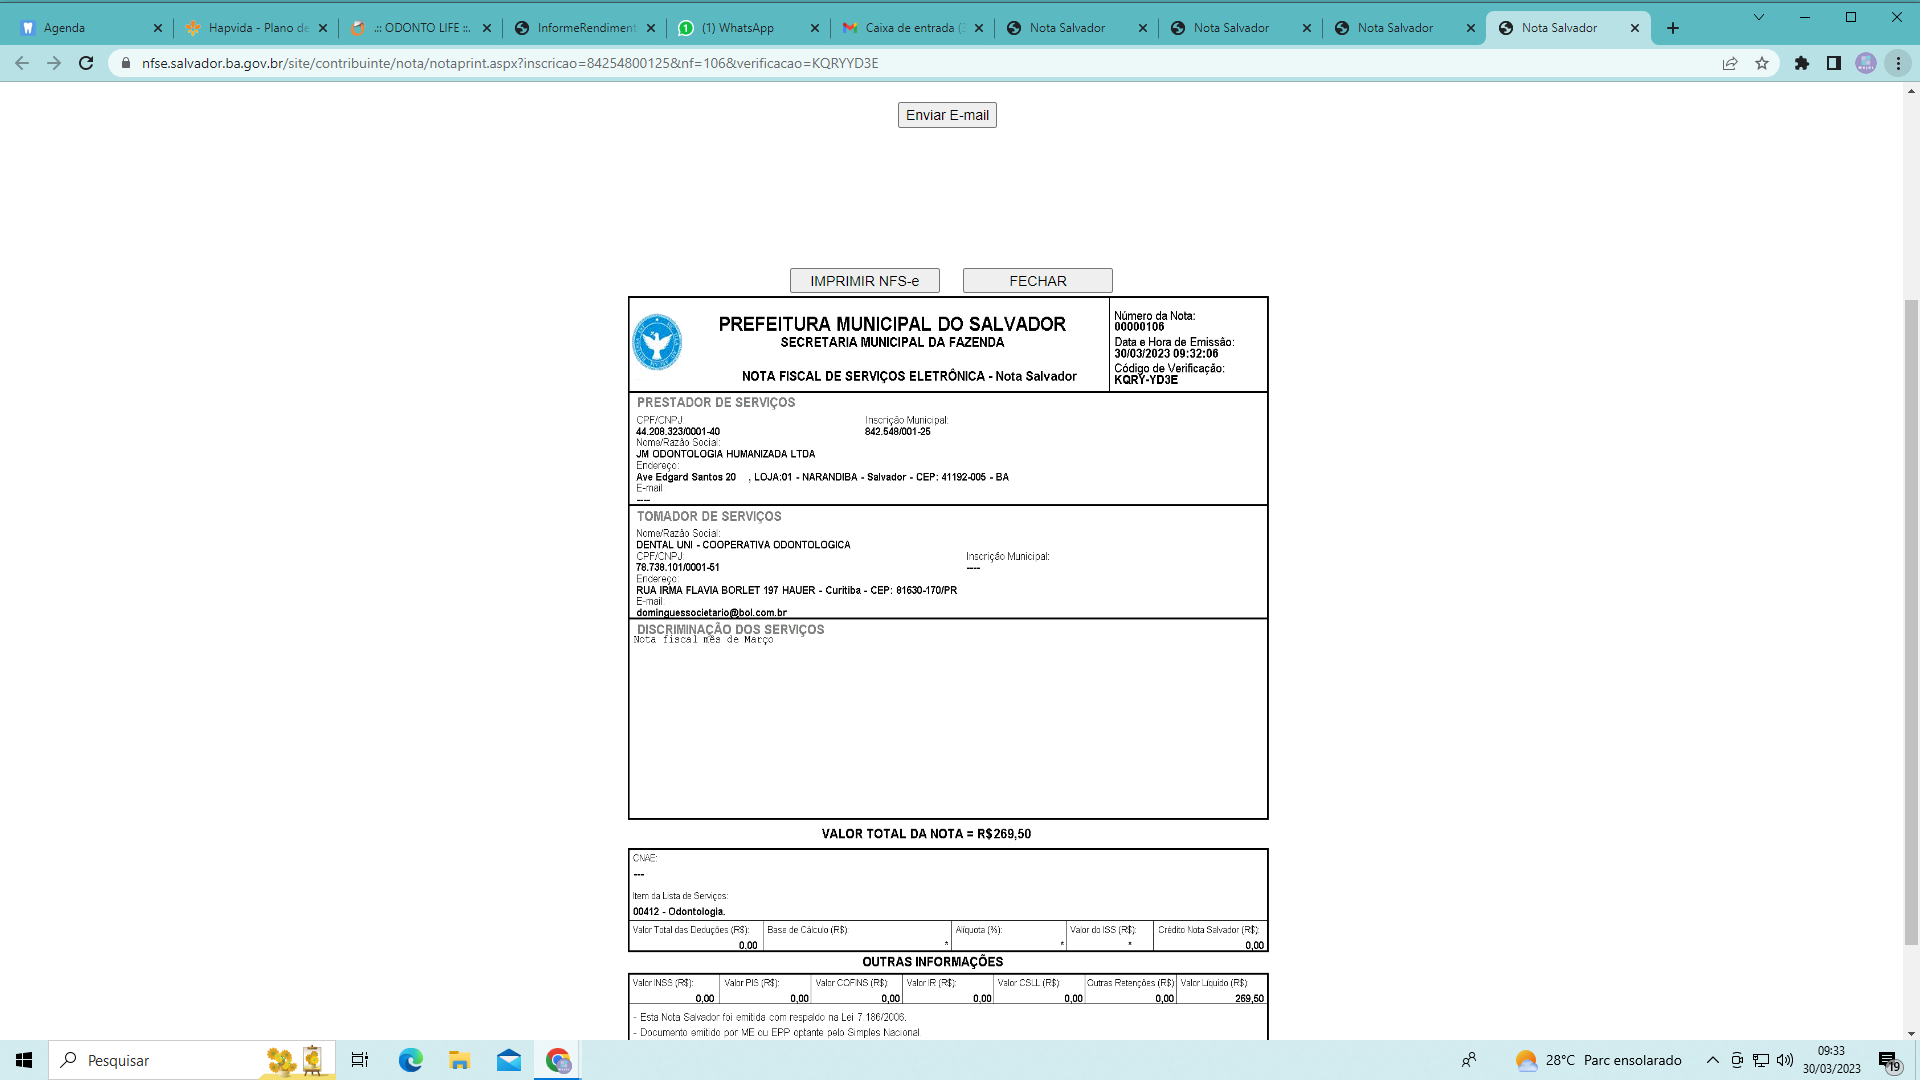Expand the tab search chevron
The image size is (1920, 1080).
pyautogui.click(x=1759, y=17)
